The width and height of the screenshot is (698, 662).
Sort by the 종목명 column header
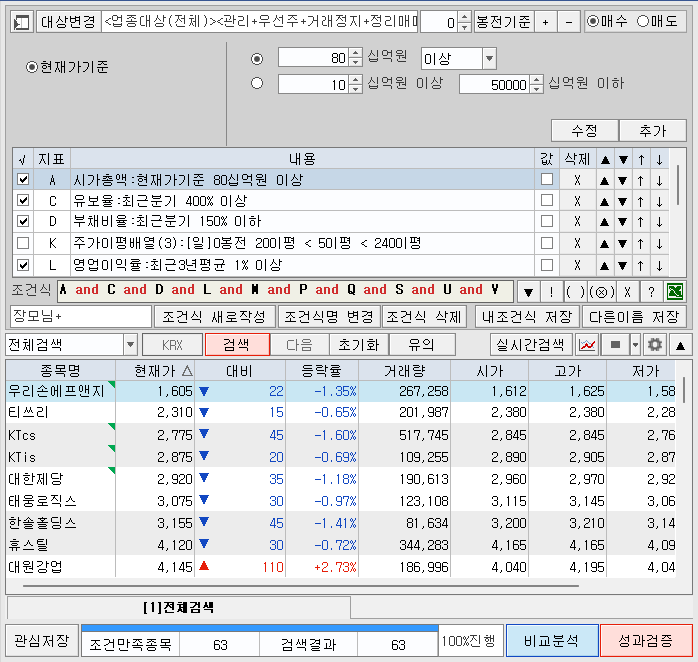point(61,370)
